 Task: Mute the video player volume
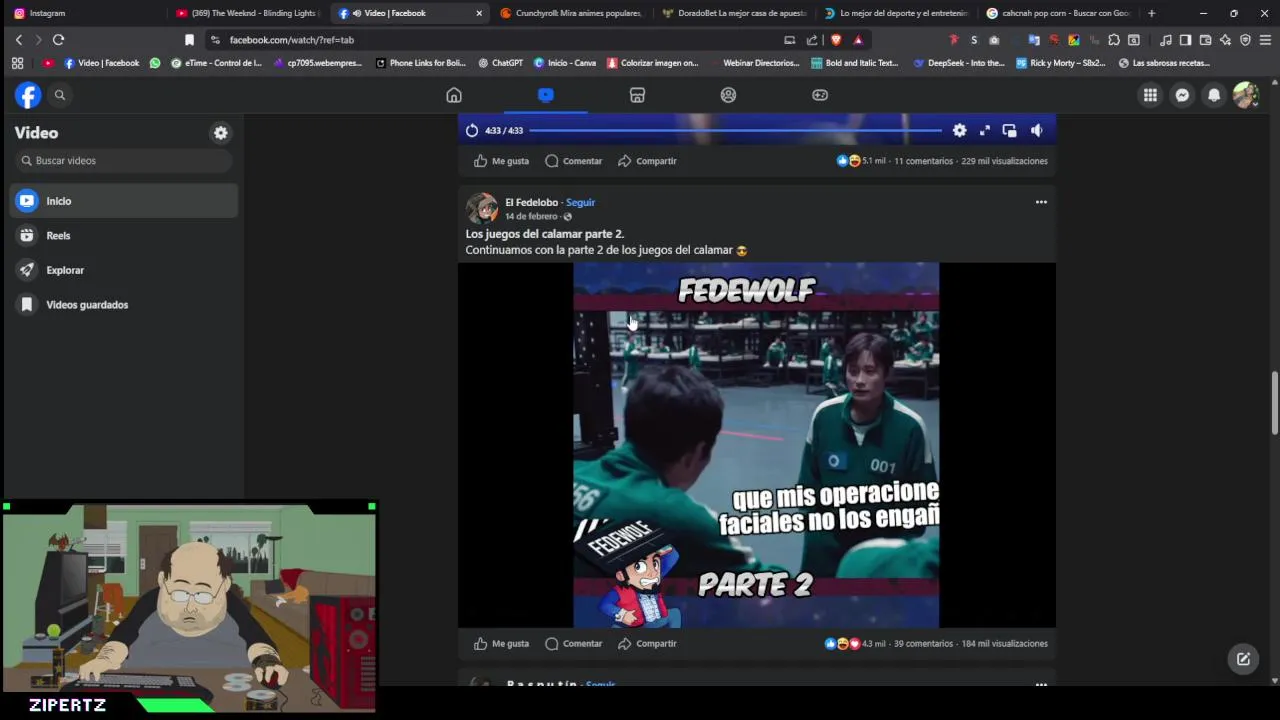tap(1037, 130)
